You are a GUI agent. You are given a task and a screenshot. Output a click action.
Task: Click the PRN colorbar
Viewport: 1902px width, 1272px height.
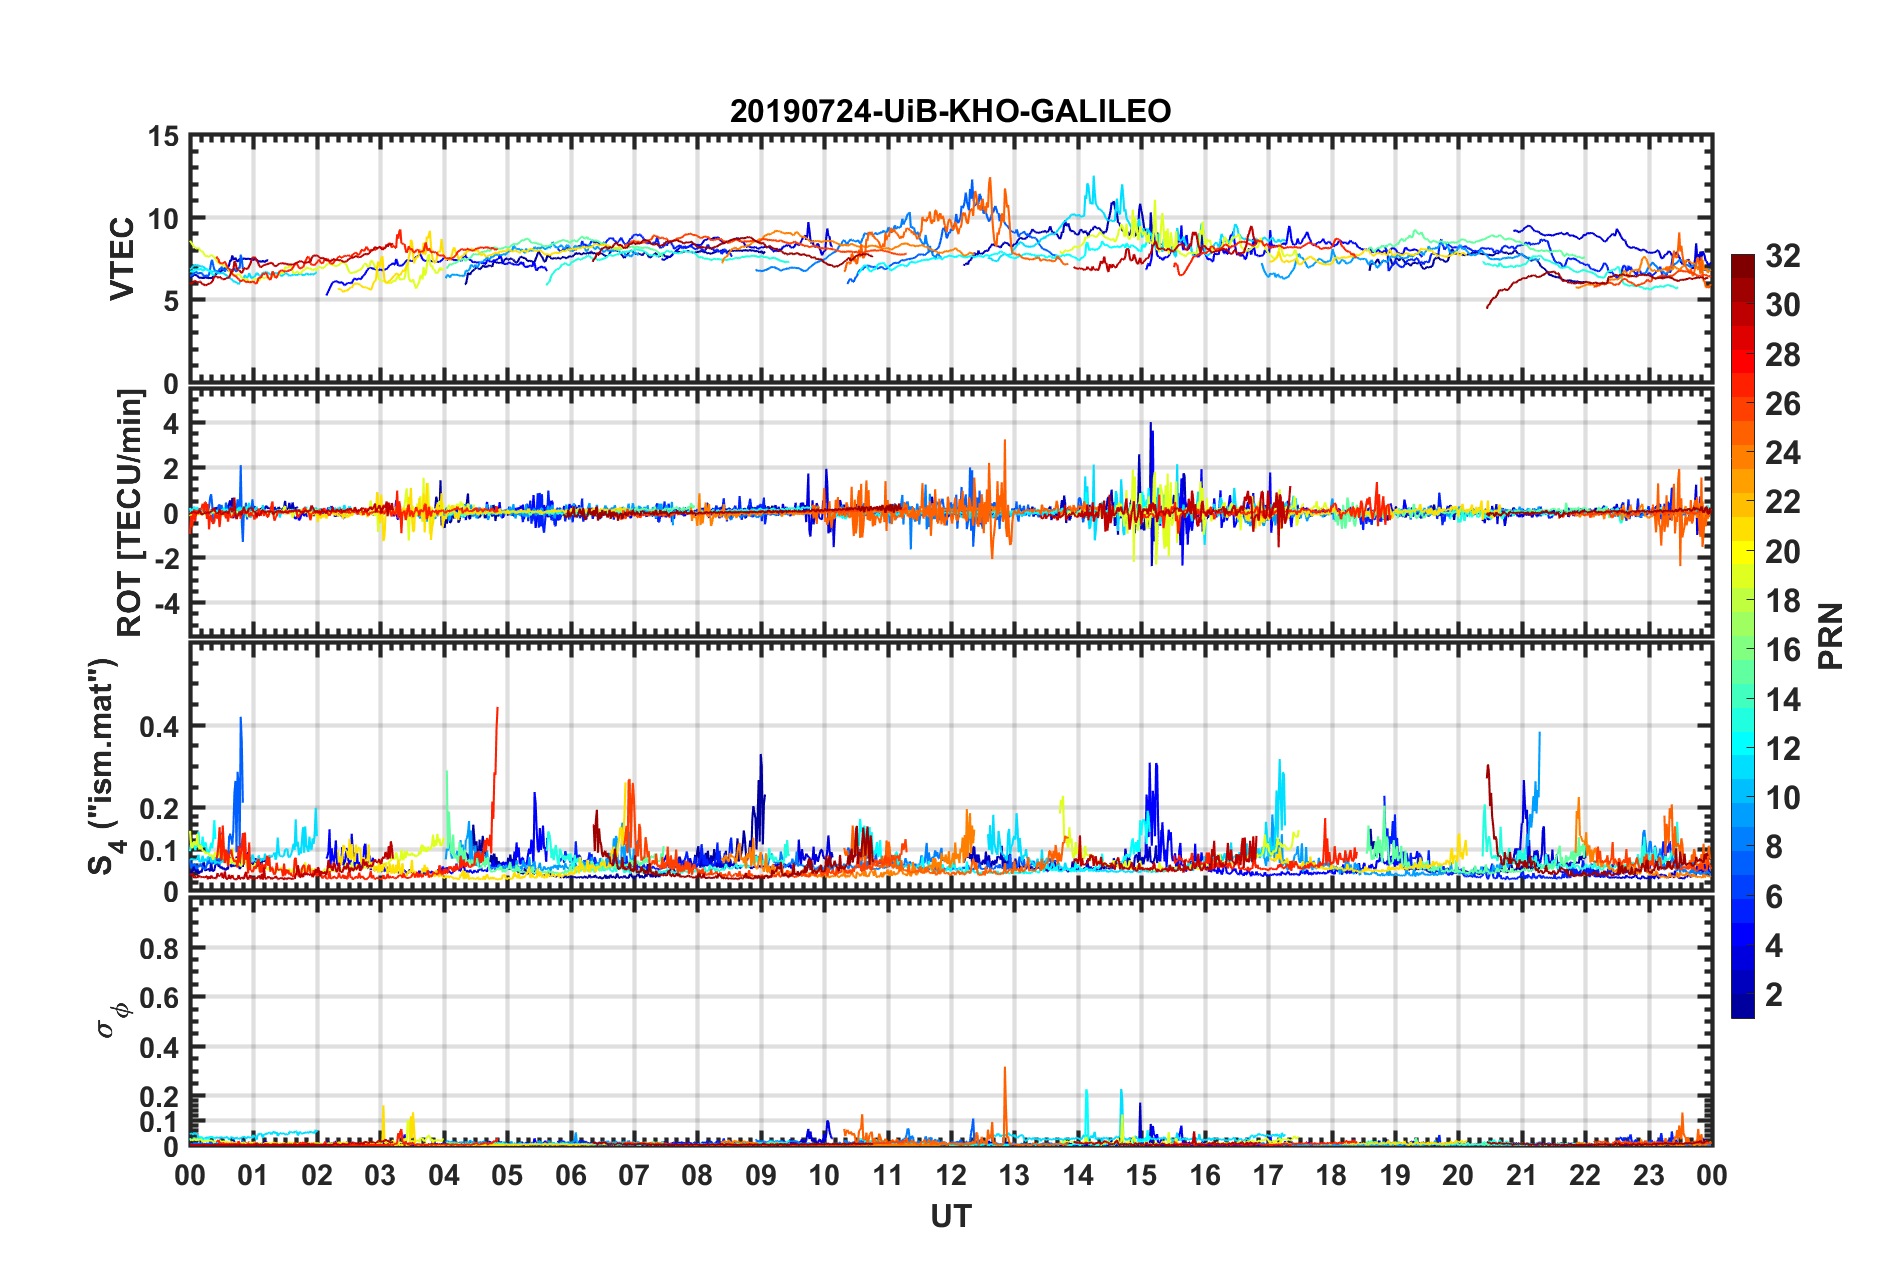click(1742, 636)
